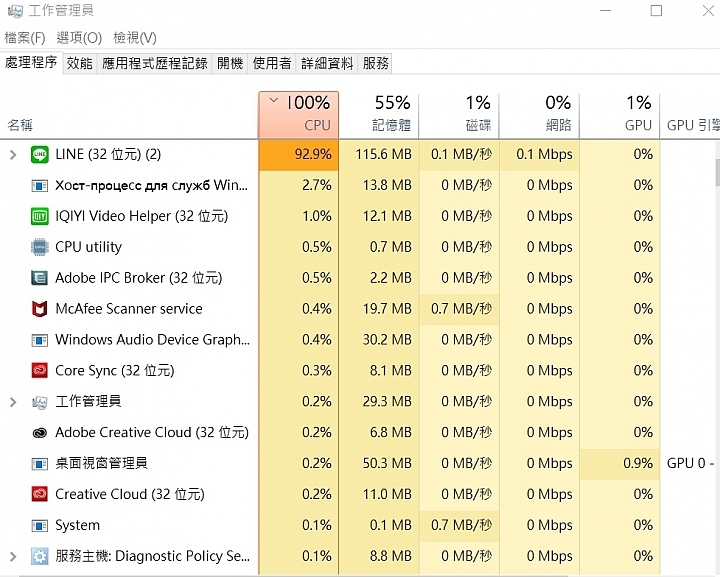720x577 pixels.
Task: Click the Adobe IPC Broker icon
Action: [40, 278]
